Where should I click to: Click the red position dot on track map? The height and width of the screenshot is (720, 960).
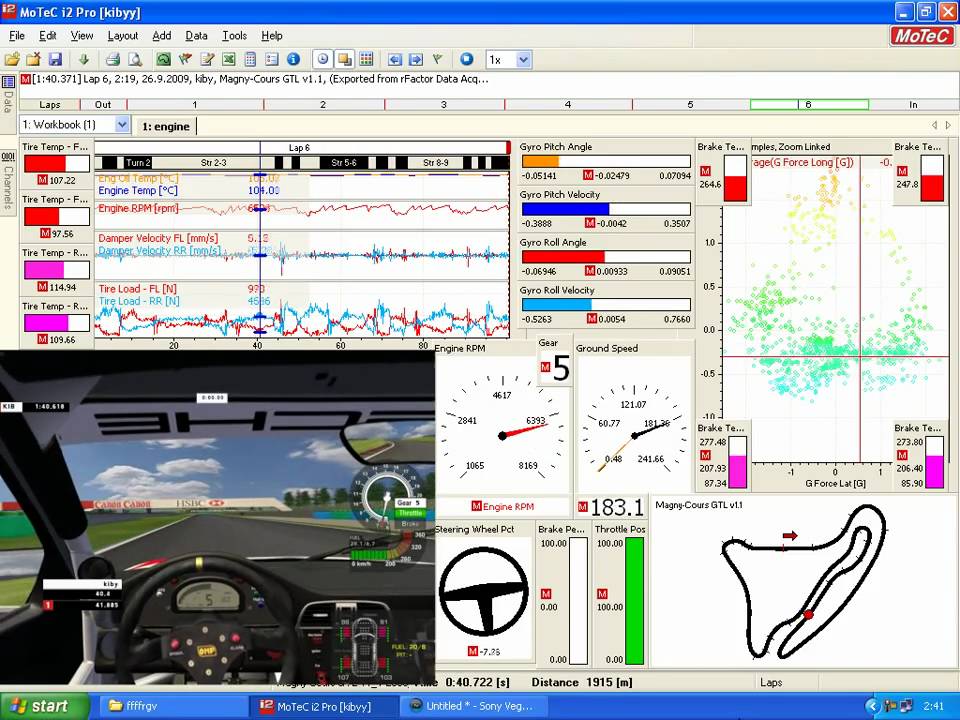[808, 615]
